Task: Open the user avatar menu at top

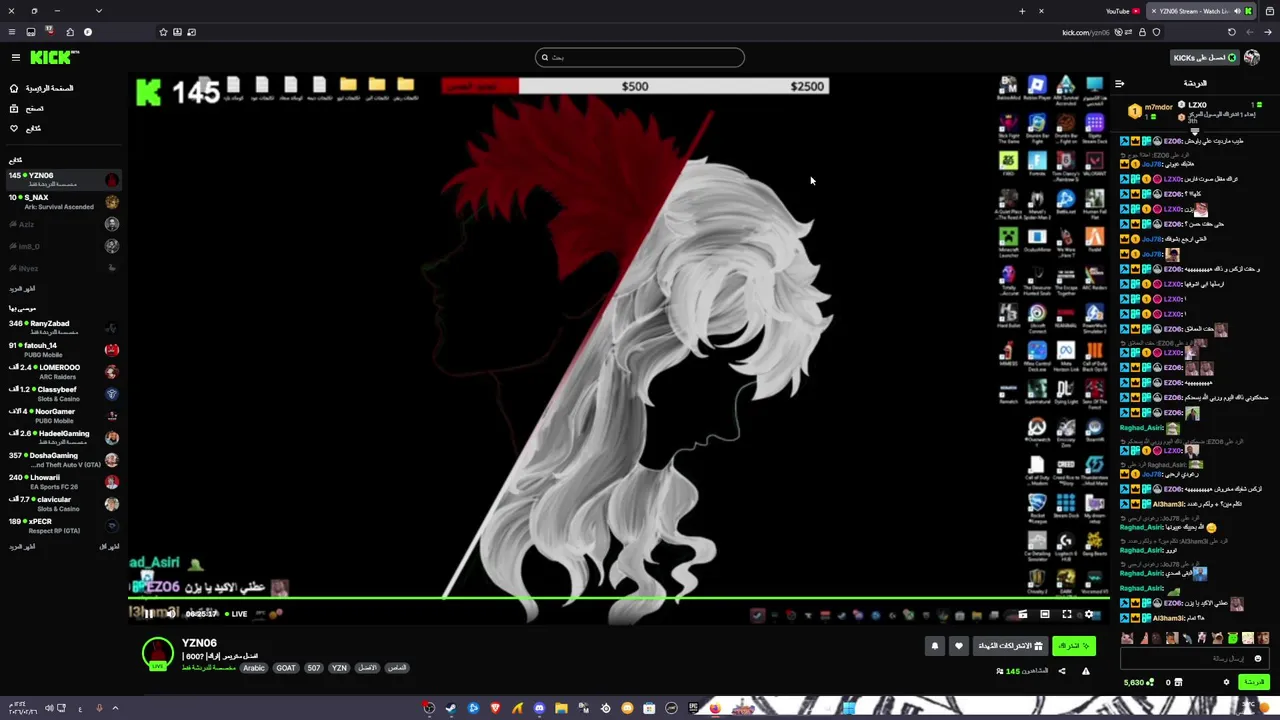Action: 1253,58
